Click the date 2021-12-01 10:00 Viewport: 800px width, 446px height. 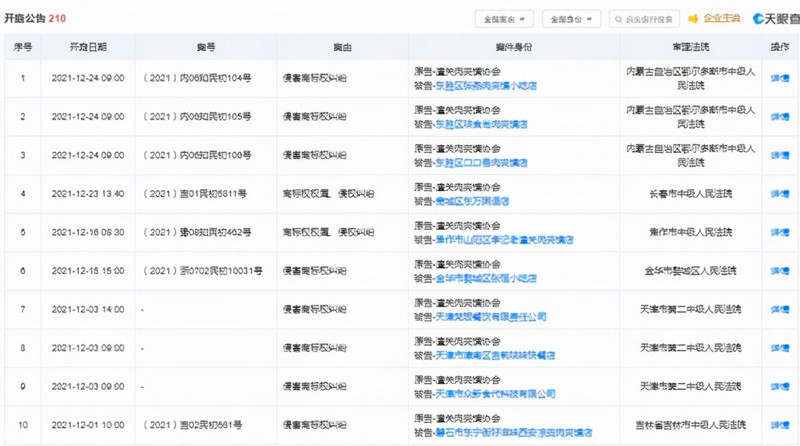click(88, 425)
